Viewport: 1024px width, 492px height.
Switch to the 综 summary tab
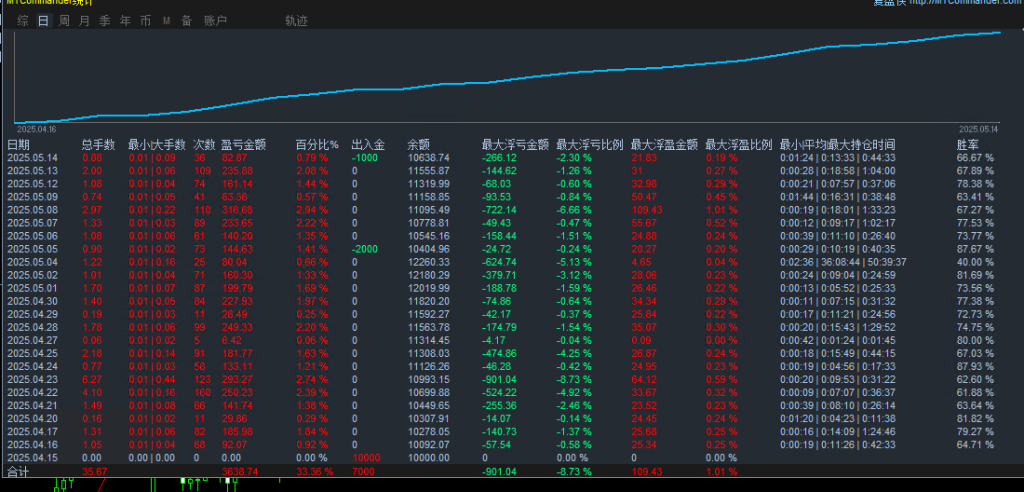tap(22, 20)
